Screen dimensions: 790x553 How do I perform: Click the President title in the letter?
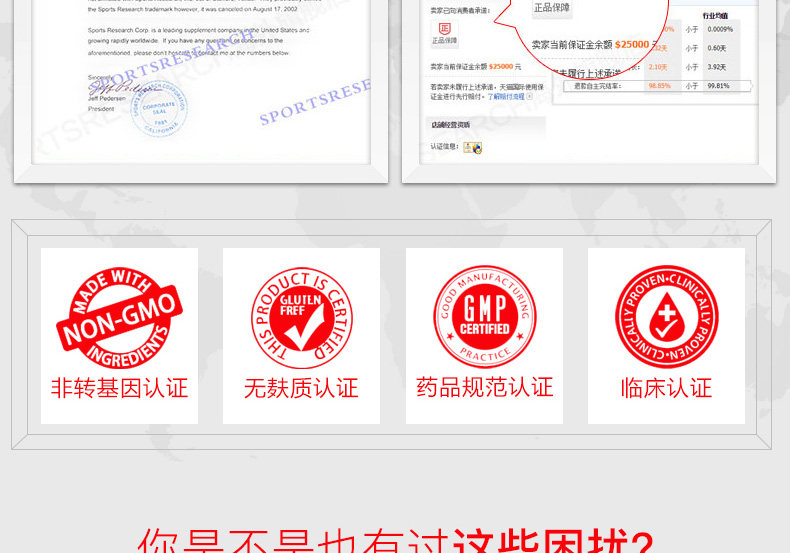[101, 109]
